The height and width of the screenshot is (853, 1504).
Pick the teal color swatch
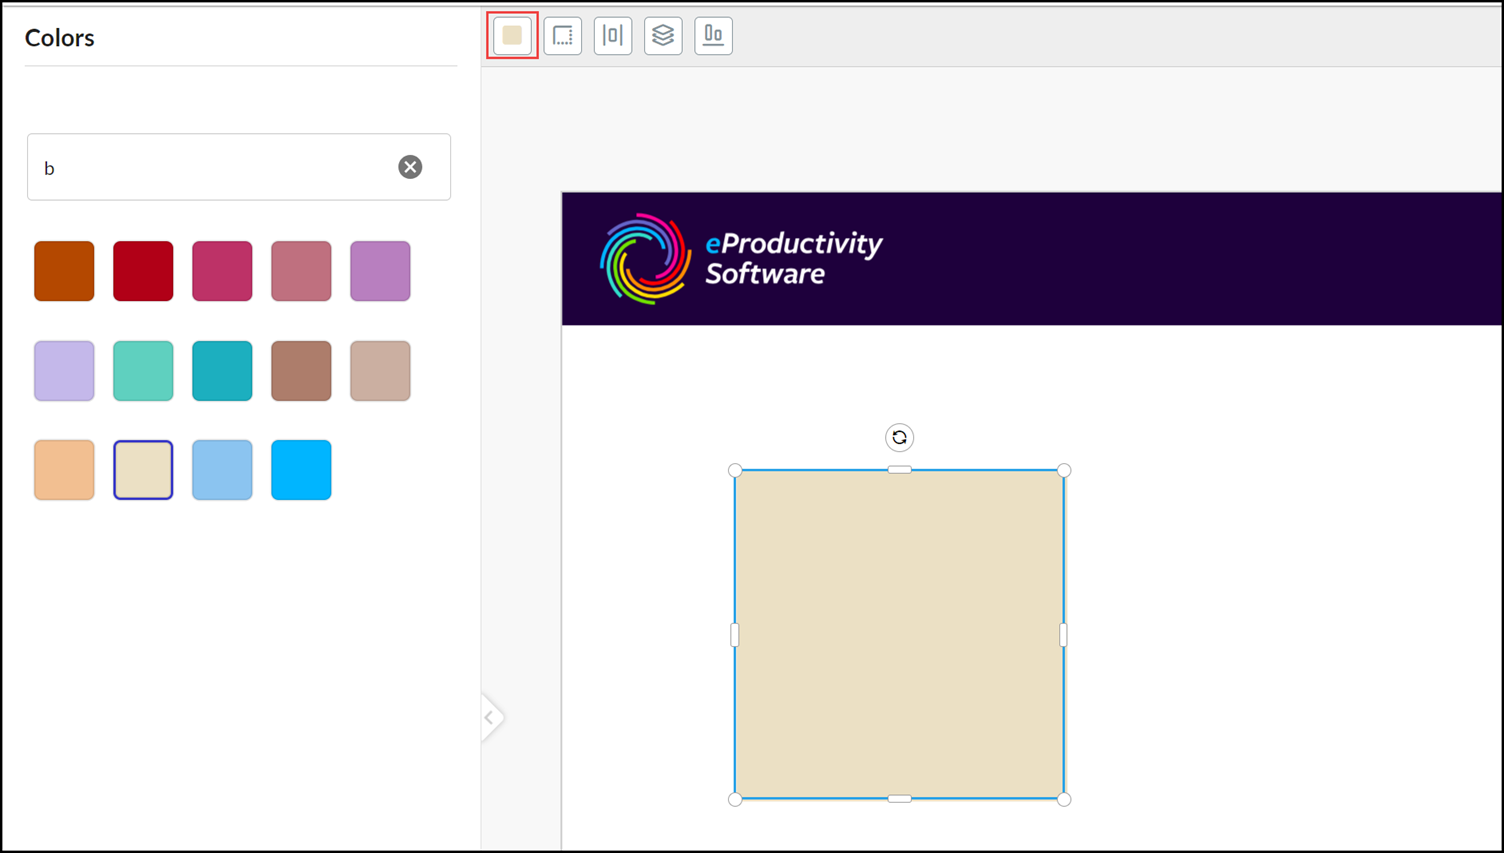222,371
